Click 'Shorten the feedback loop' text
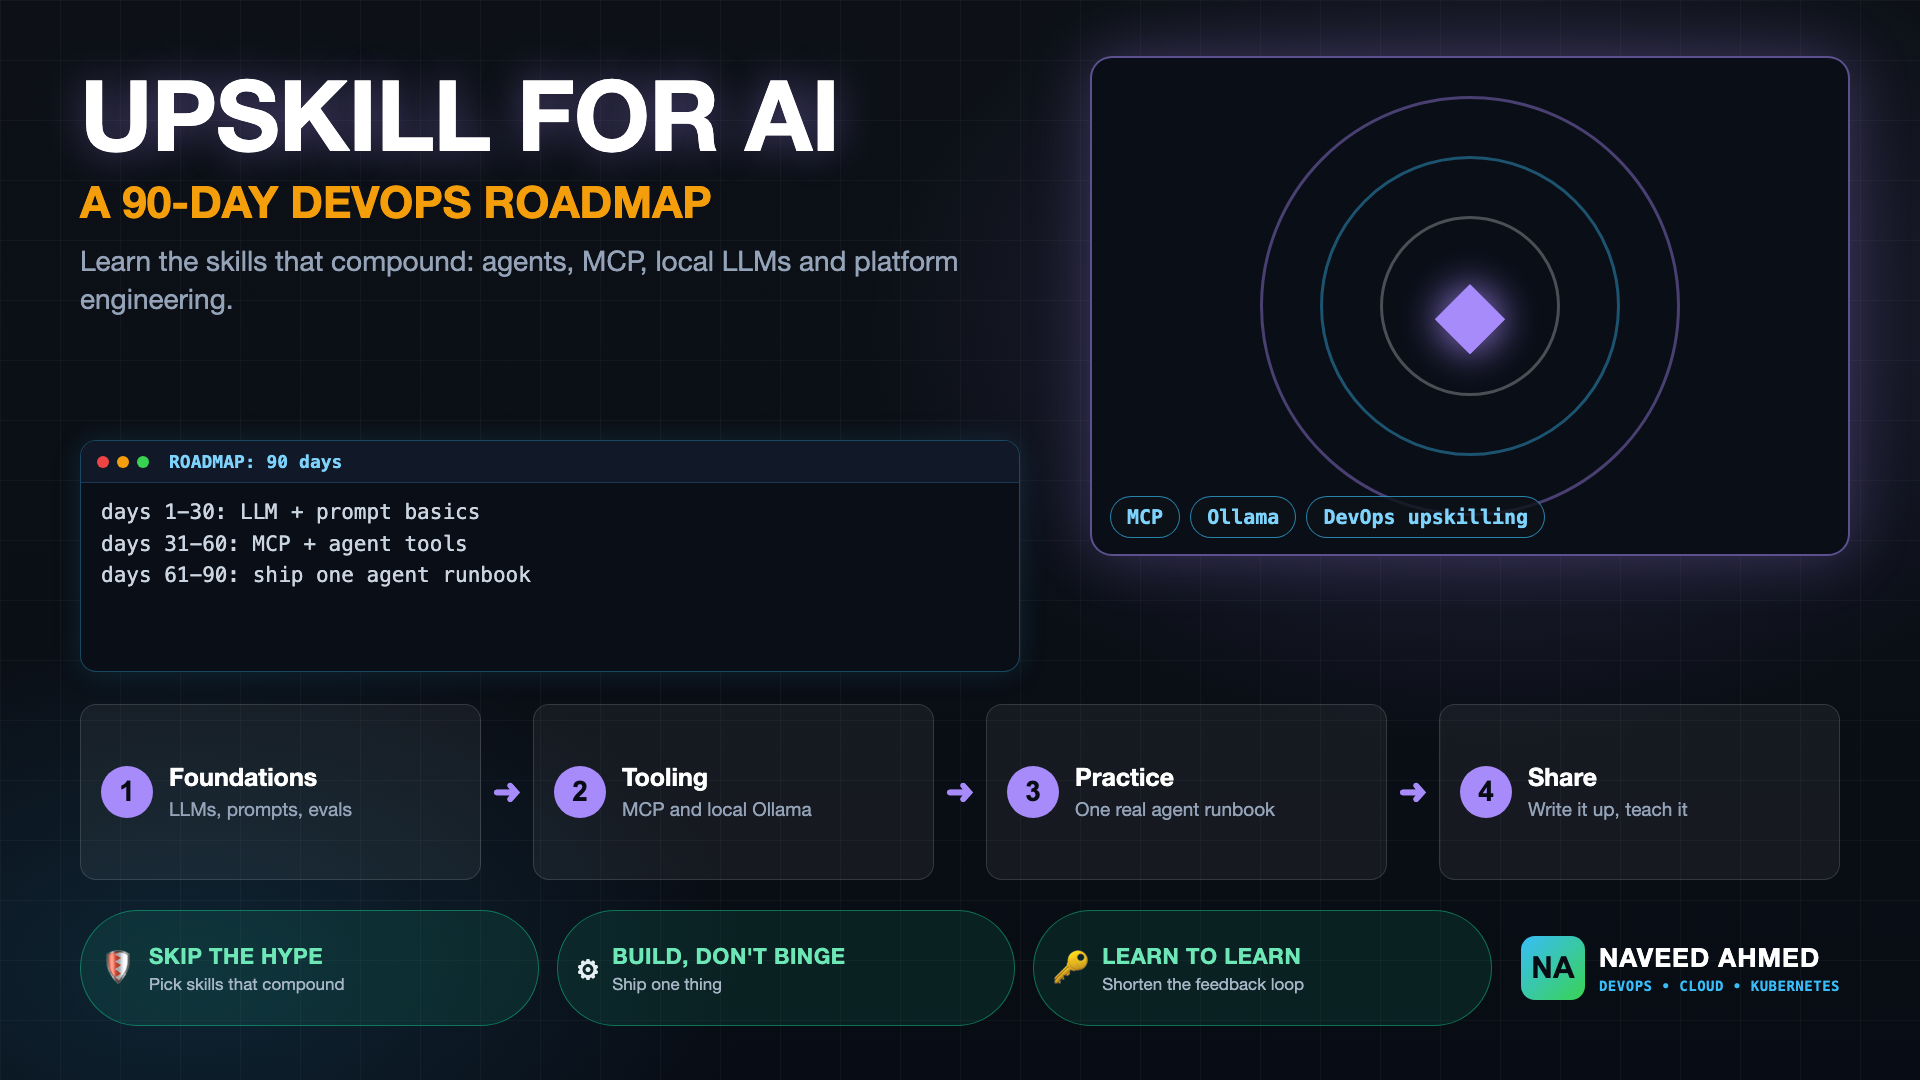Image resolution: width=1920 pixels, height=1080 pixels. click(x=1202, y=984)
